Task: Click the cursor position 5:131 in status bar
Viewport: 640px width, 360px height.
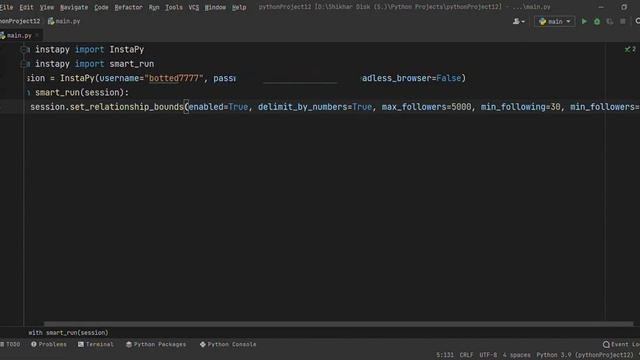Action: point(445,355)
